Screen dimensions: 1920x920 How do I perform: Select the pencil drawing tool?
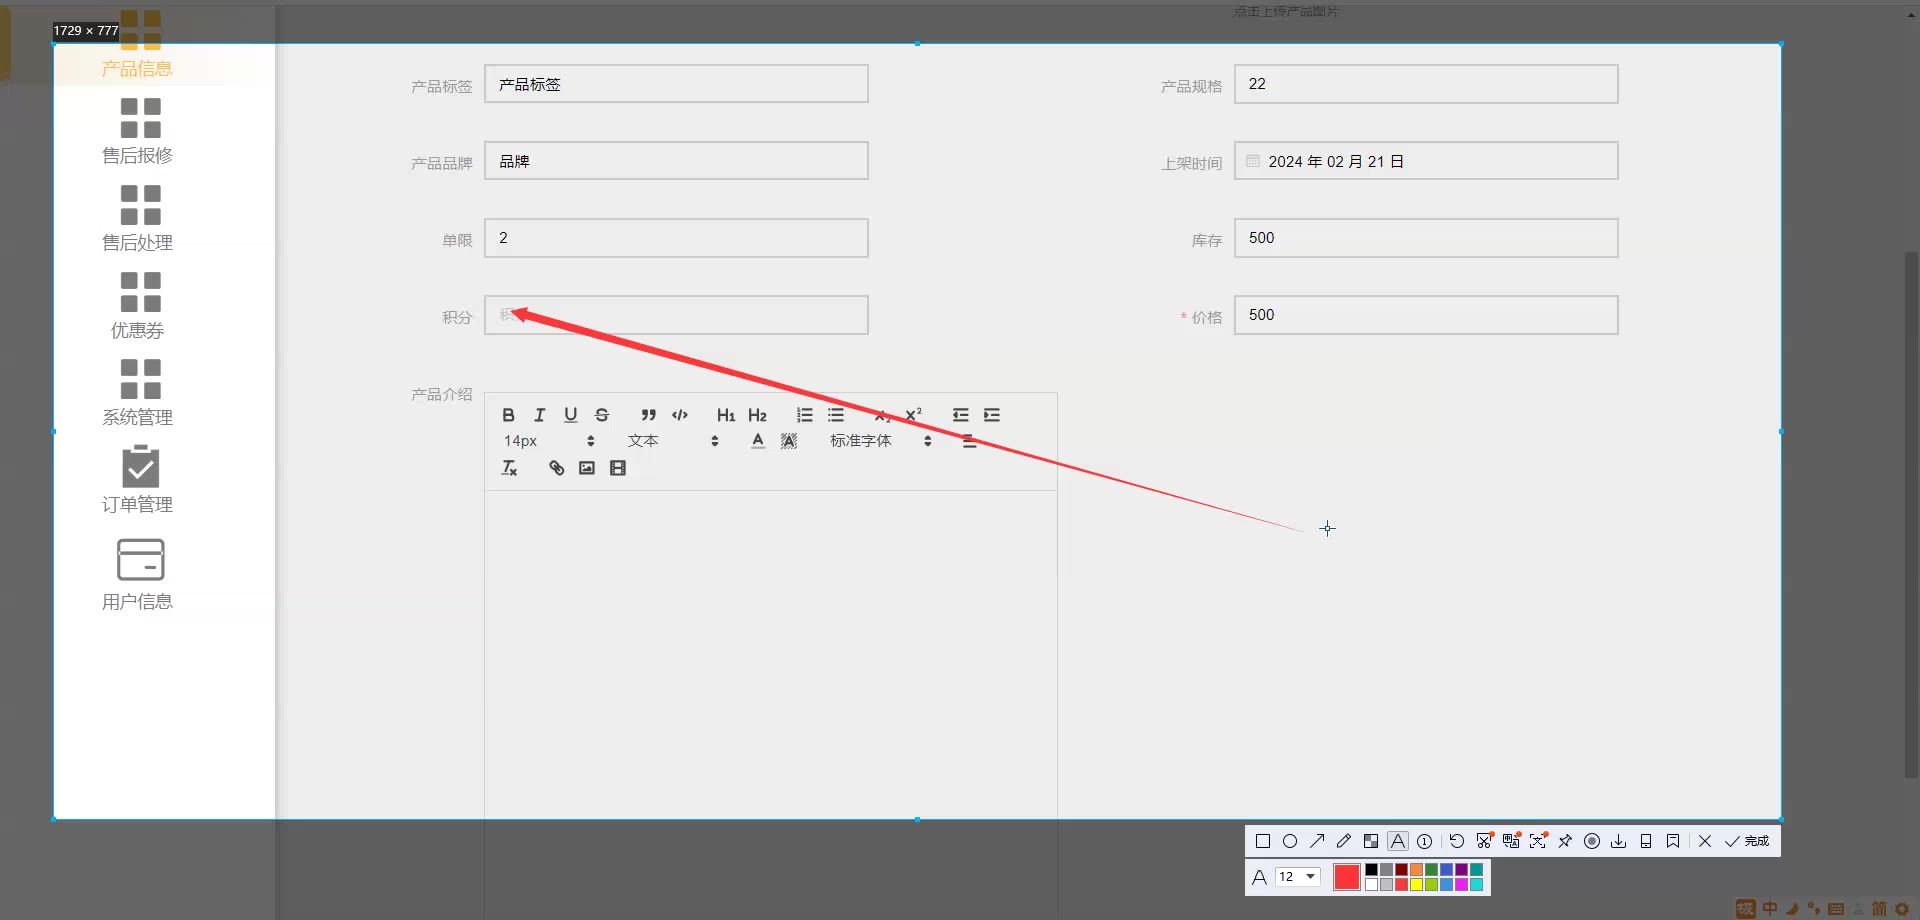[x=1344, y=841]
